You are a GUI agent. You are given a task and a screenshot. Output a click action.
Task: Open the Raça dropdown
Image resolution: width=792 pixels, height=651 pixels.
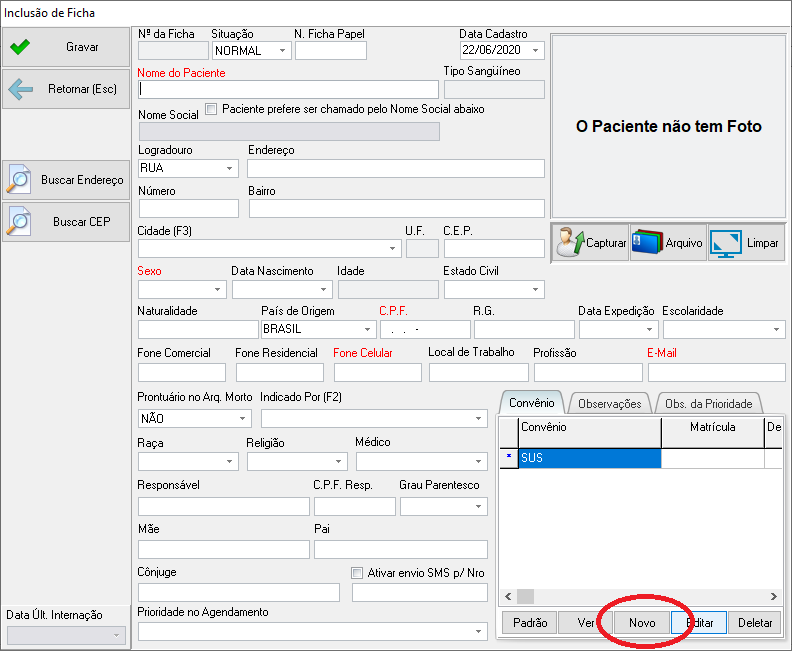tap(229, 461)
